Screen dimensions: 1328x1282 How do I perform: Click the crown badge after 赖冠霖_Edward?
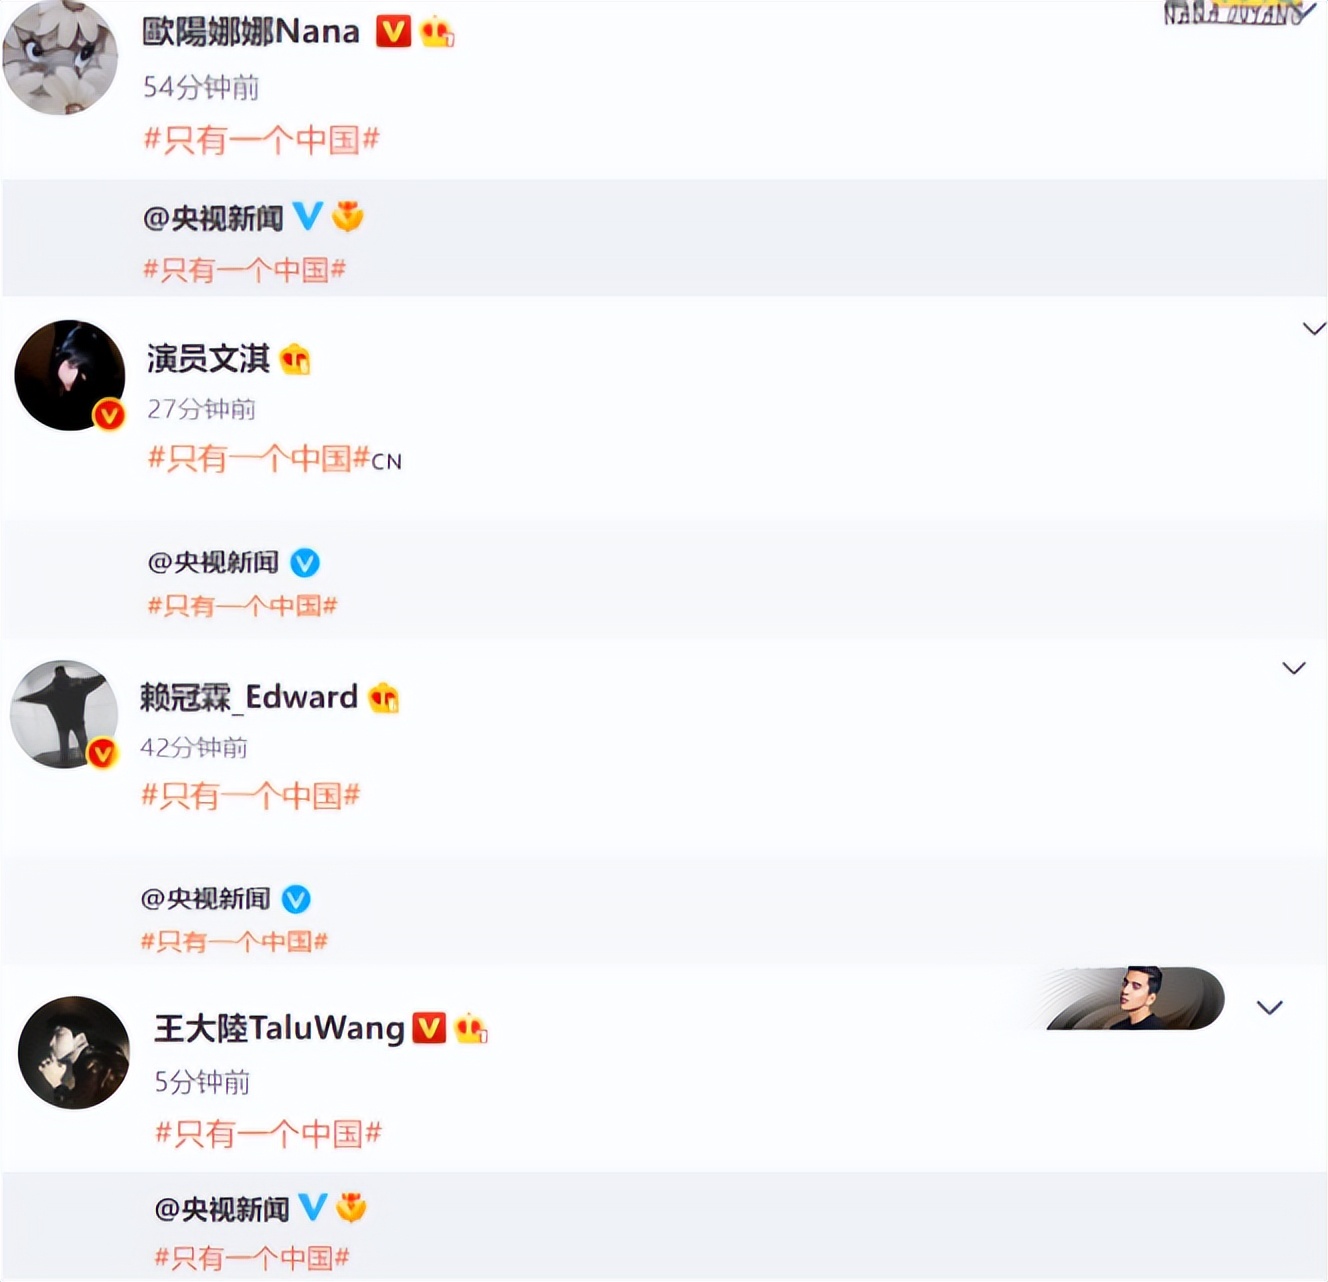[384, 697]
